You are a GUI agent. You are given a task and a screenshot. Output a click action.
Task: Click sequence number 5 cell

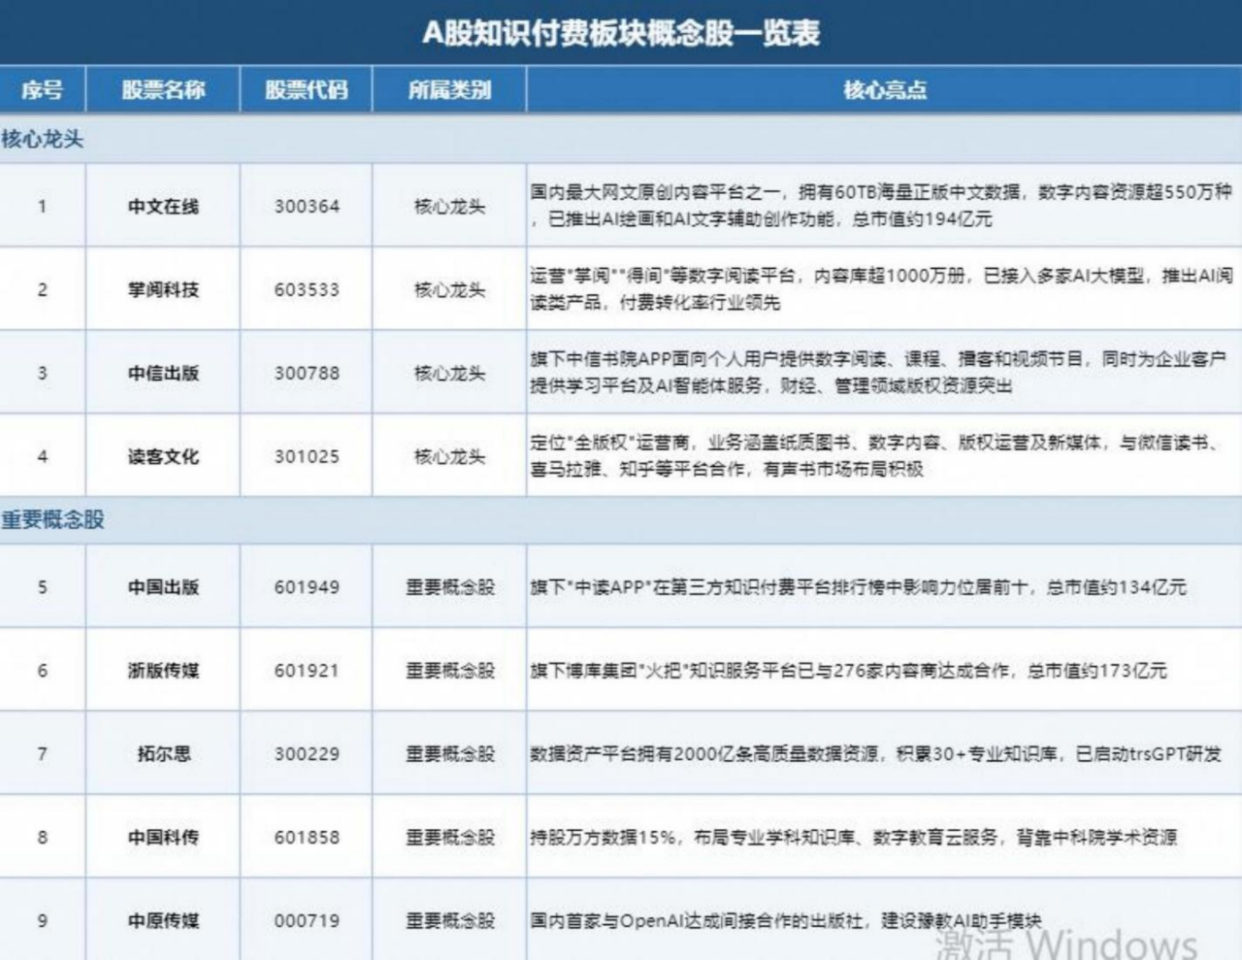[42, 587]
